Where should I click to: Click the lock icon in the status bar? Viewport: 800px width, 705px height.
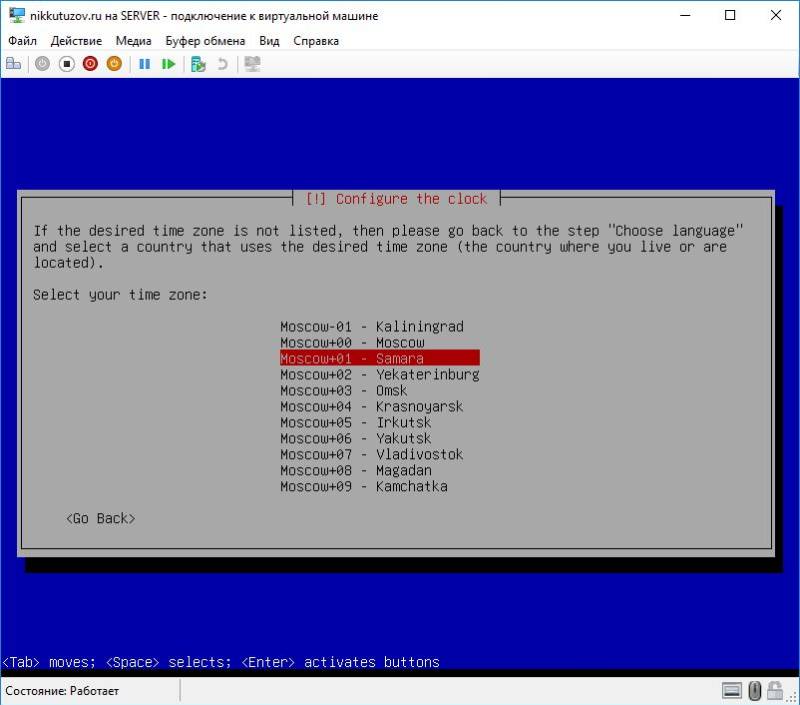pyautogui.click(x=777, y=690)
